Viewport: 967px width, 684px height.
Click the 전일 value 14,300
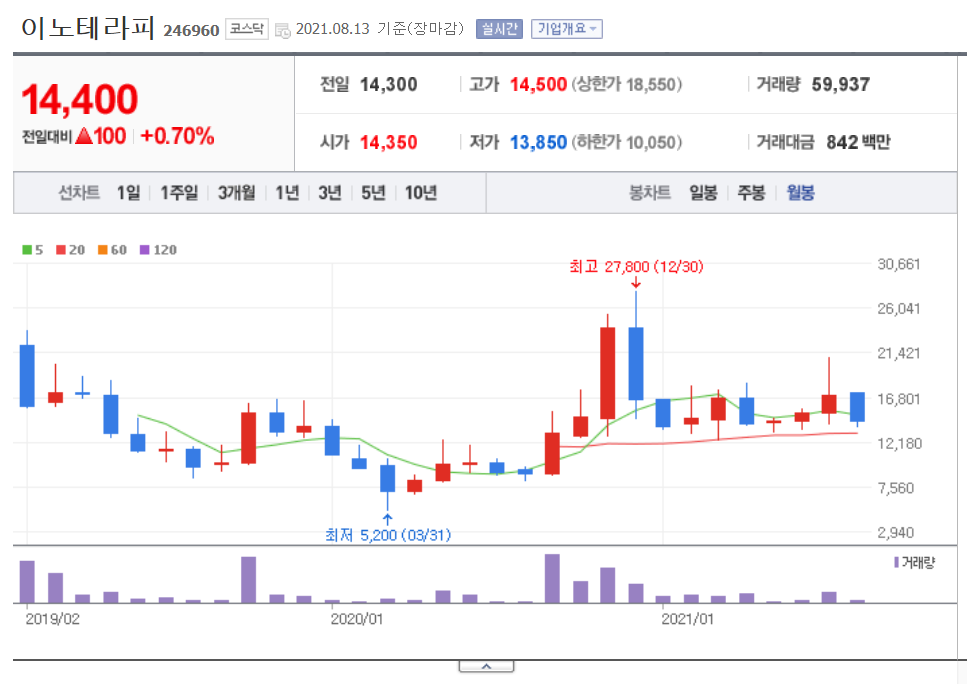tap(389, 84)
